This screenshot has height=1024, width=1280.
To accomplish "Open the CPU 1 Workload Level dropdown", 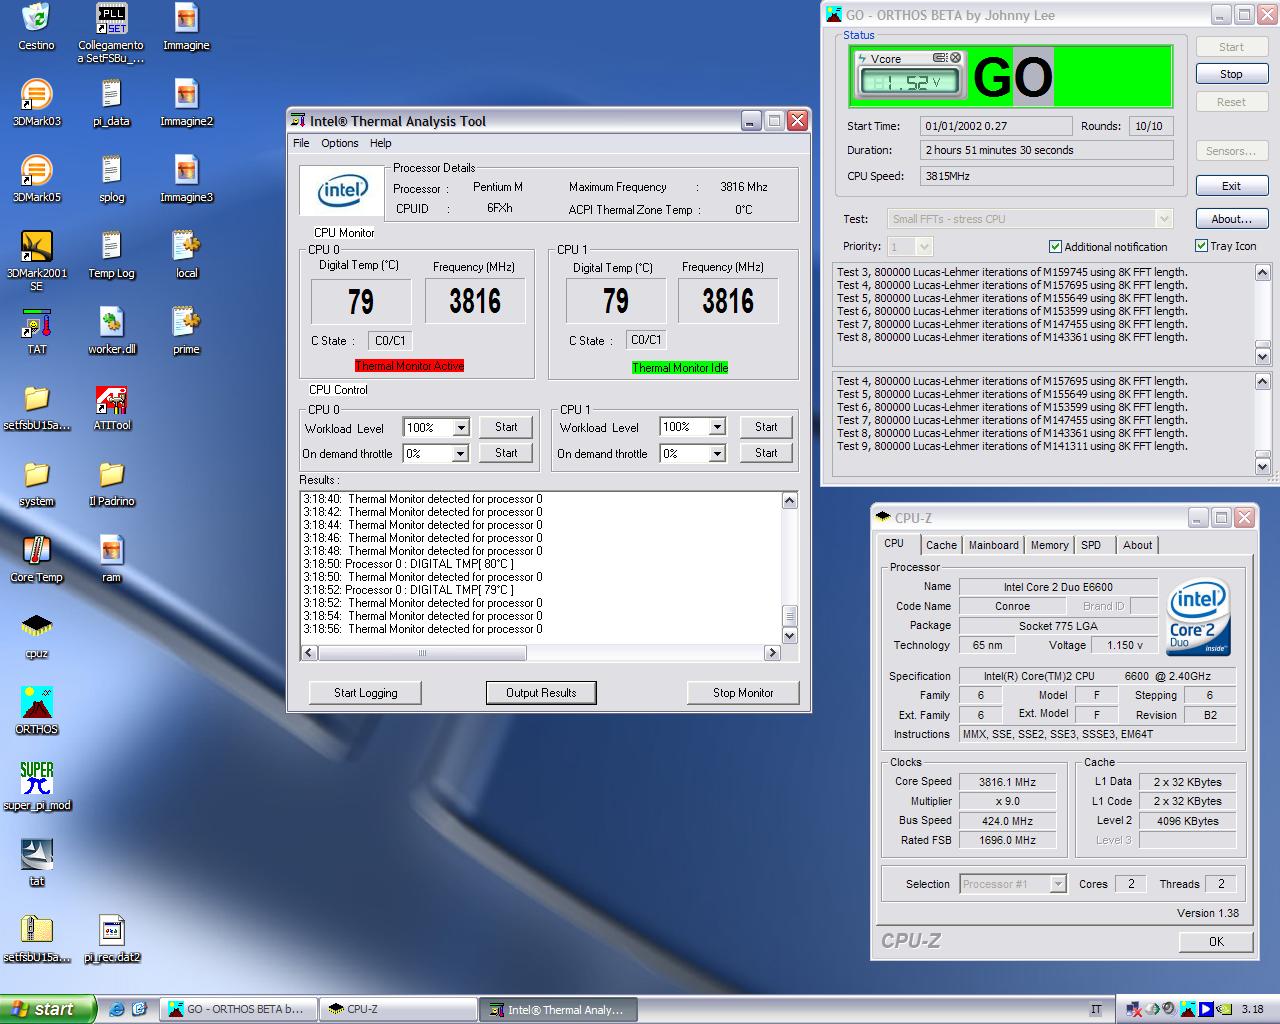I will tap(717, 427).
